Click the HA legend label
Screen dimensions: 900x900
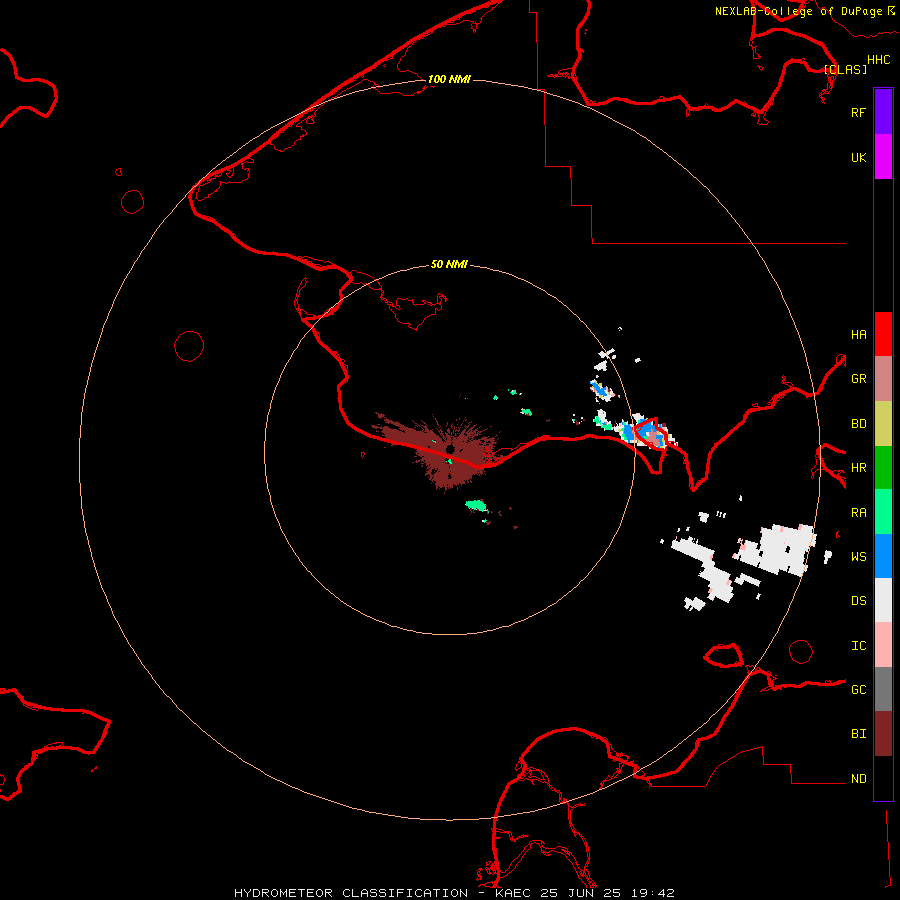[858, 335]
